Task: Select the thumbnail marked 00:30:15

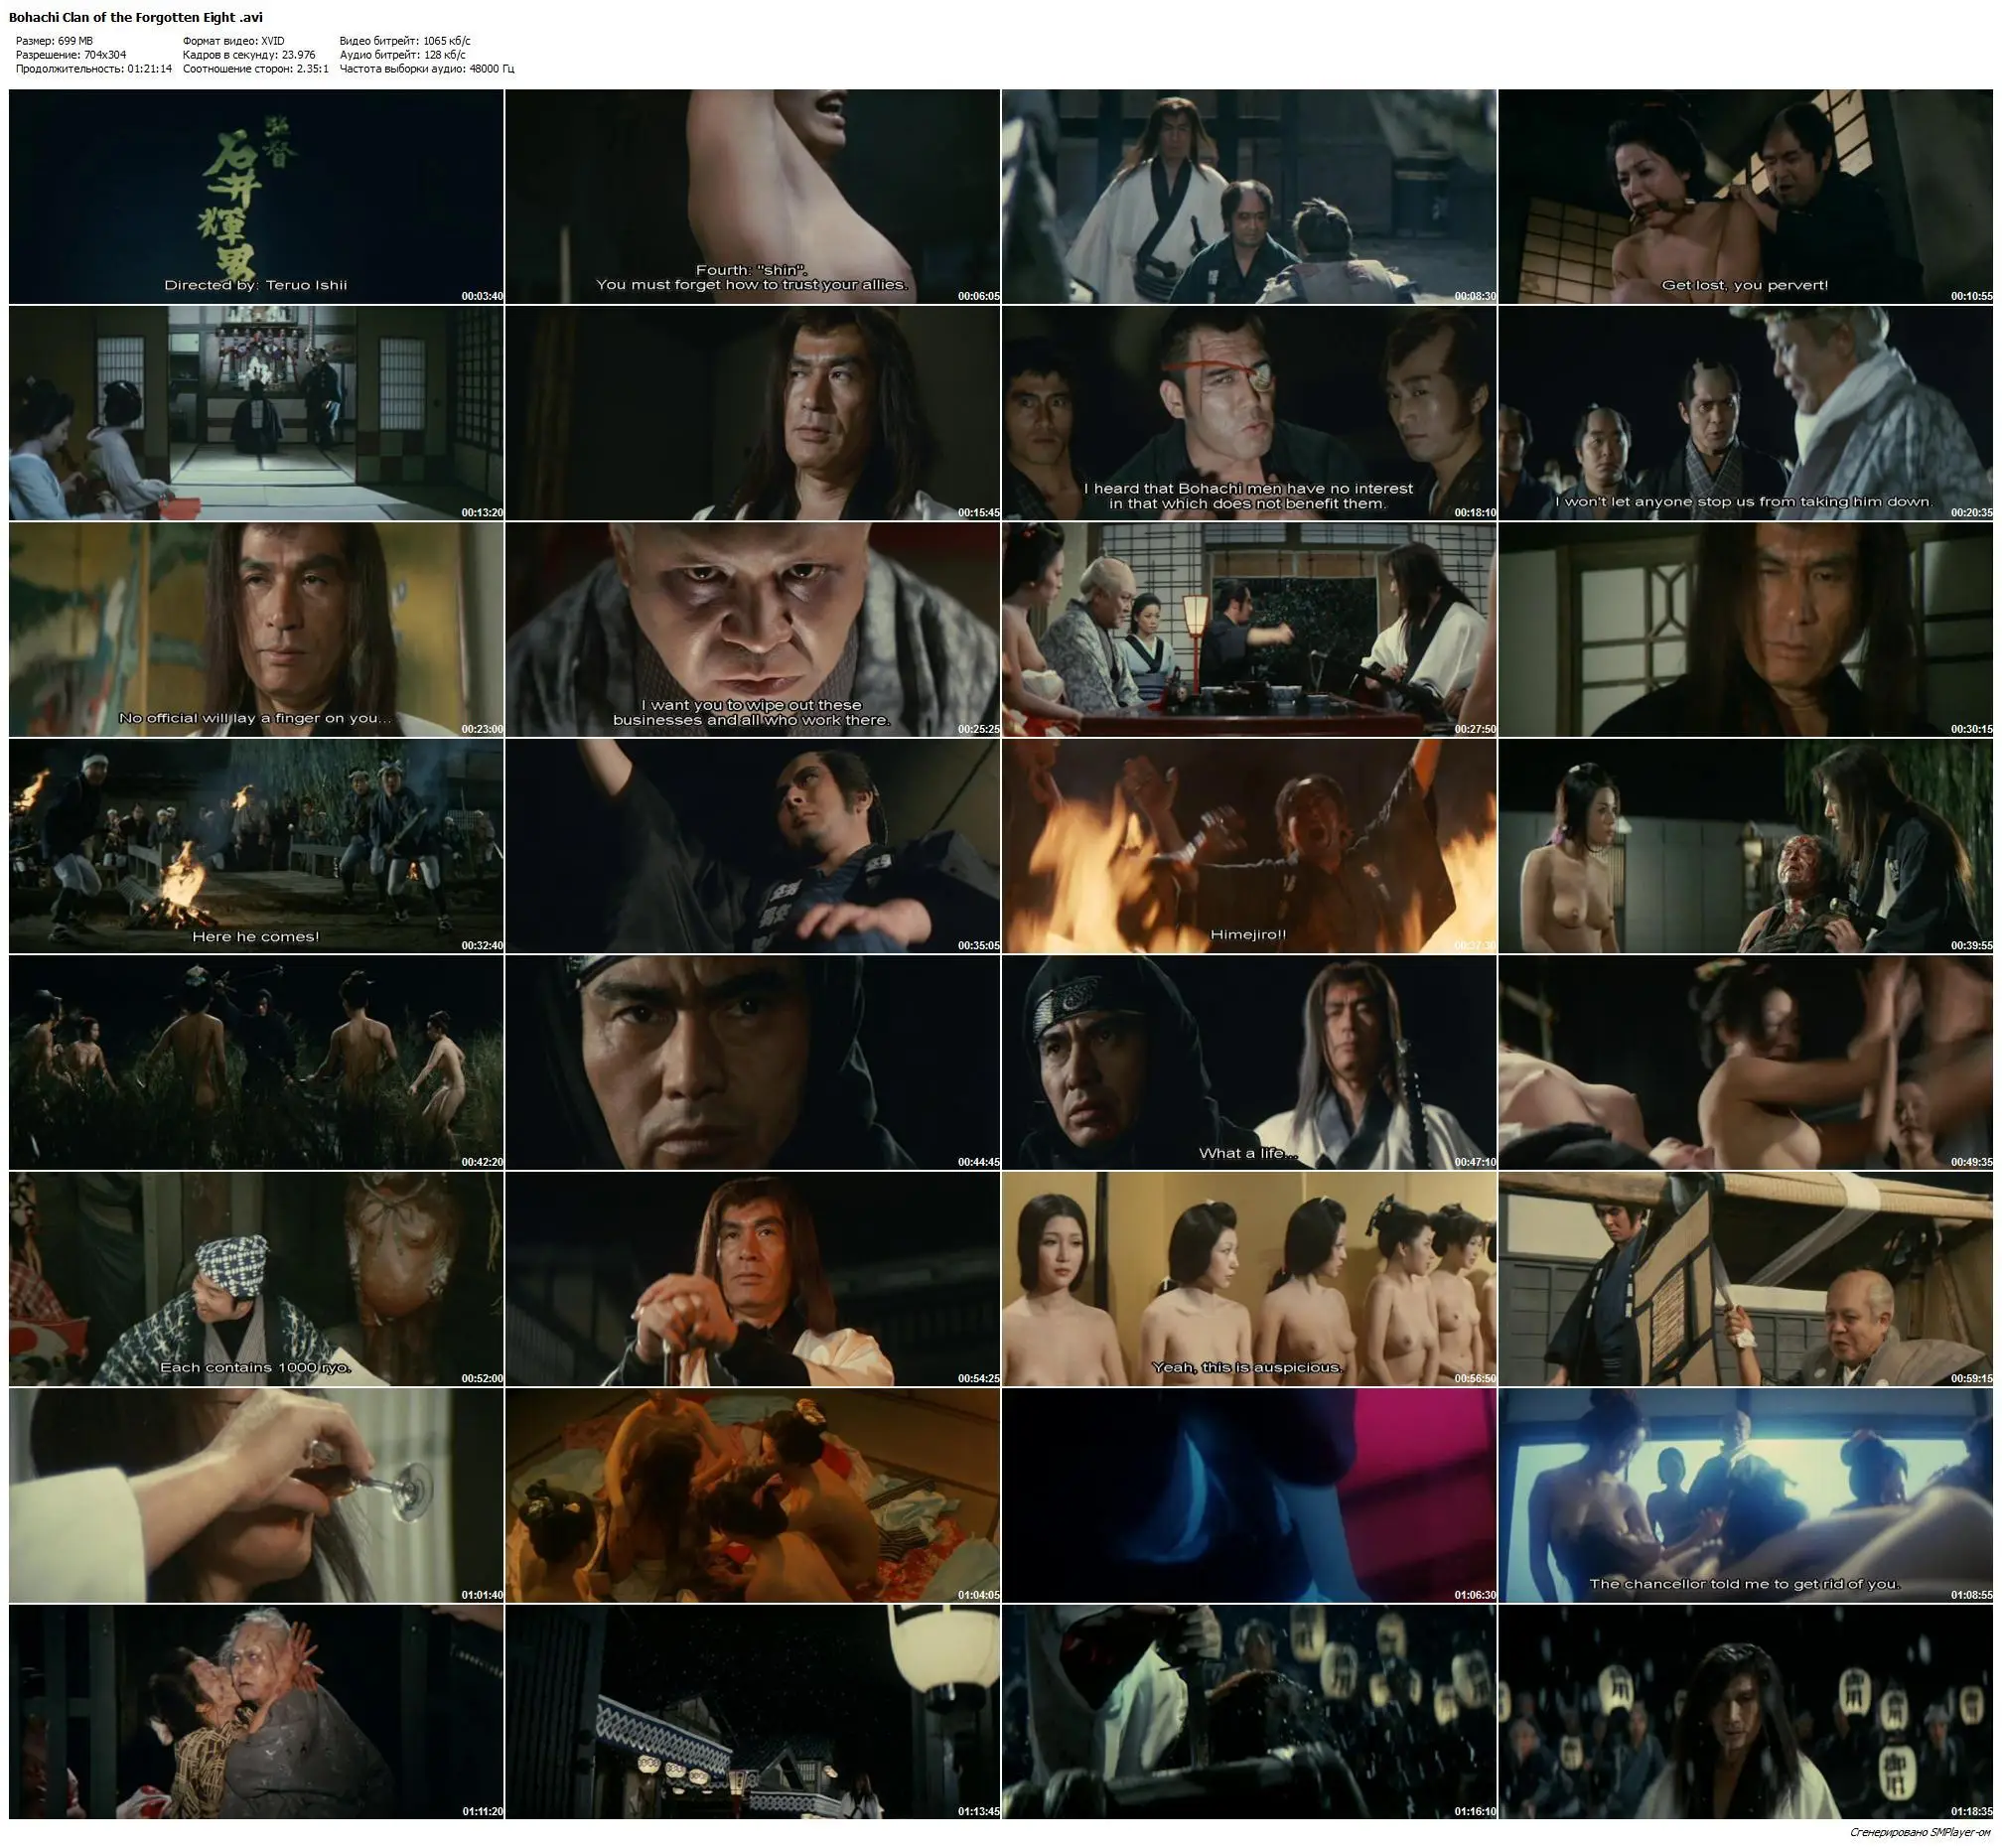Action: tap(1745, 629)
